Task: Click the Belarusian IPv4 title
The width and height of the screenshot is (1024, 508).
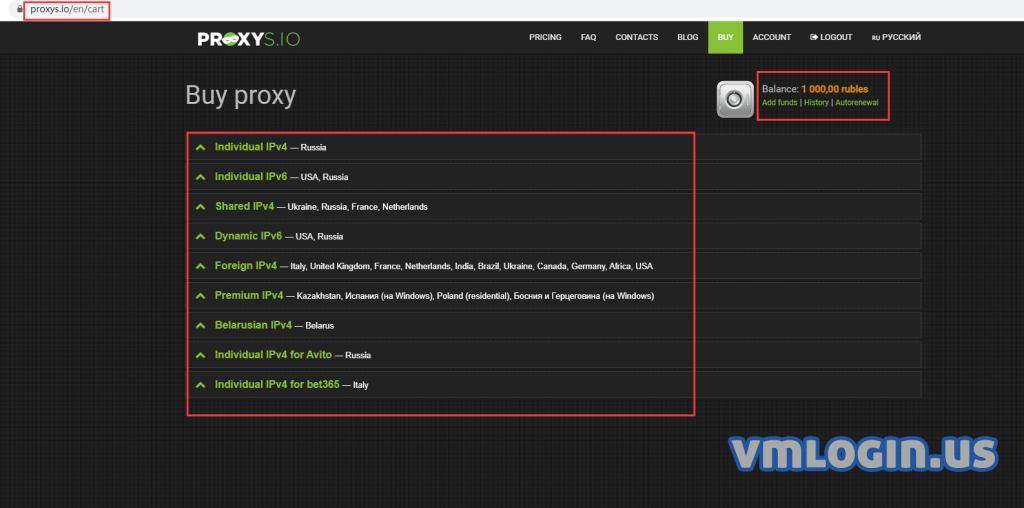Action: click(x=253, y=325)
